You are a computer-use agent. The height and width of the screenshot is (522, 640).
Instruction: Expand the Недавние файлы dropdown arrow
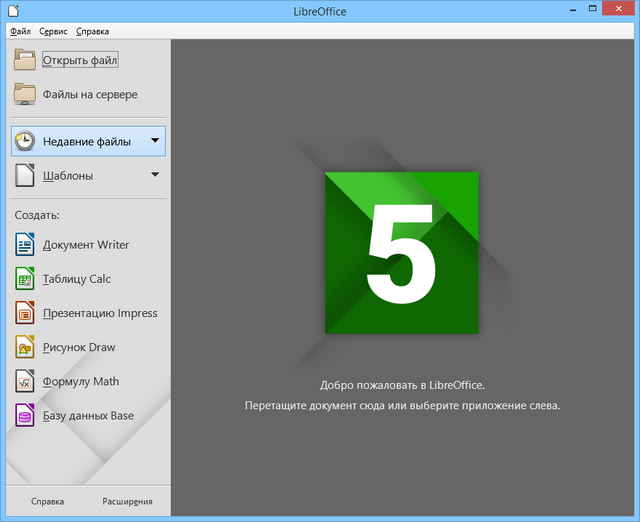point(155,141)
